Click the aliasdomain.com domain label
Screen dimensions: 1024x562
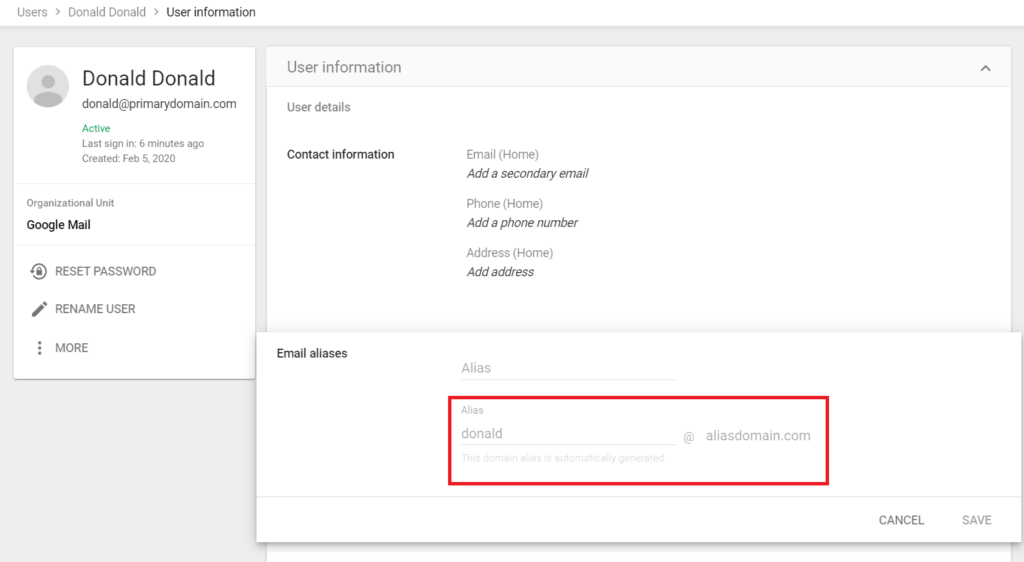coord(758,435)
